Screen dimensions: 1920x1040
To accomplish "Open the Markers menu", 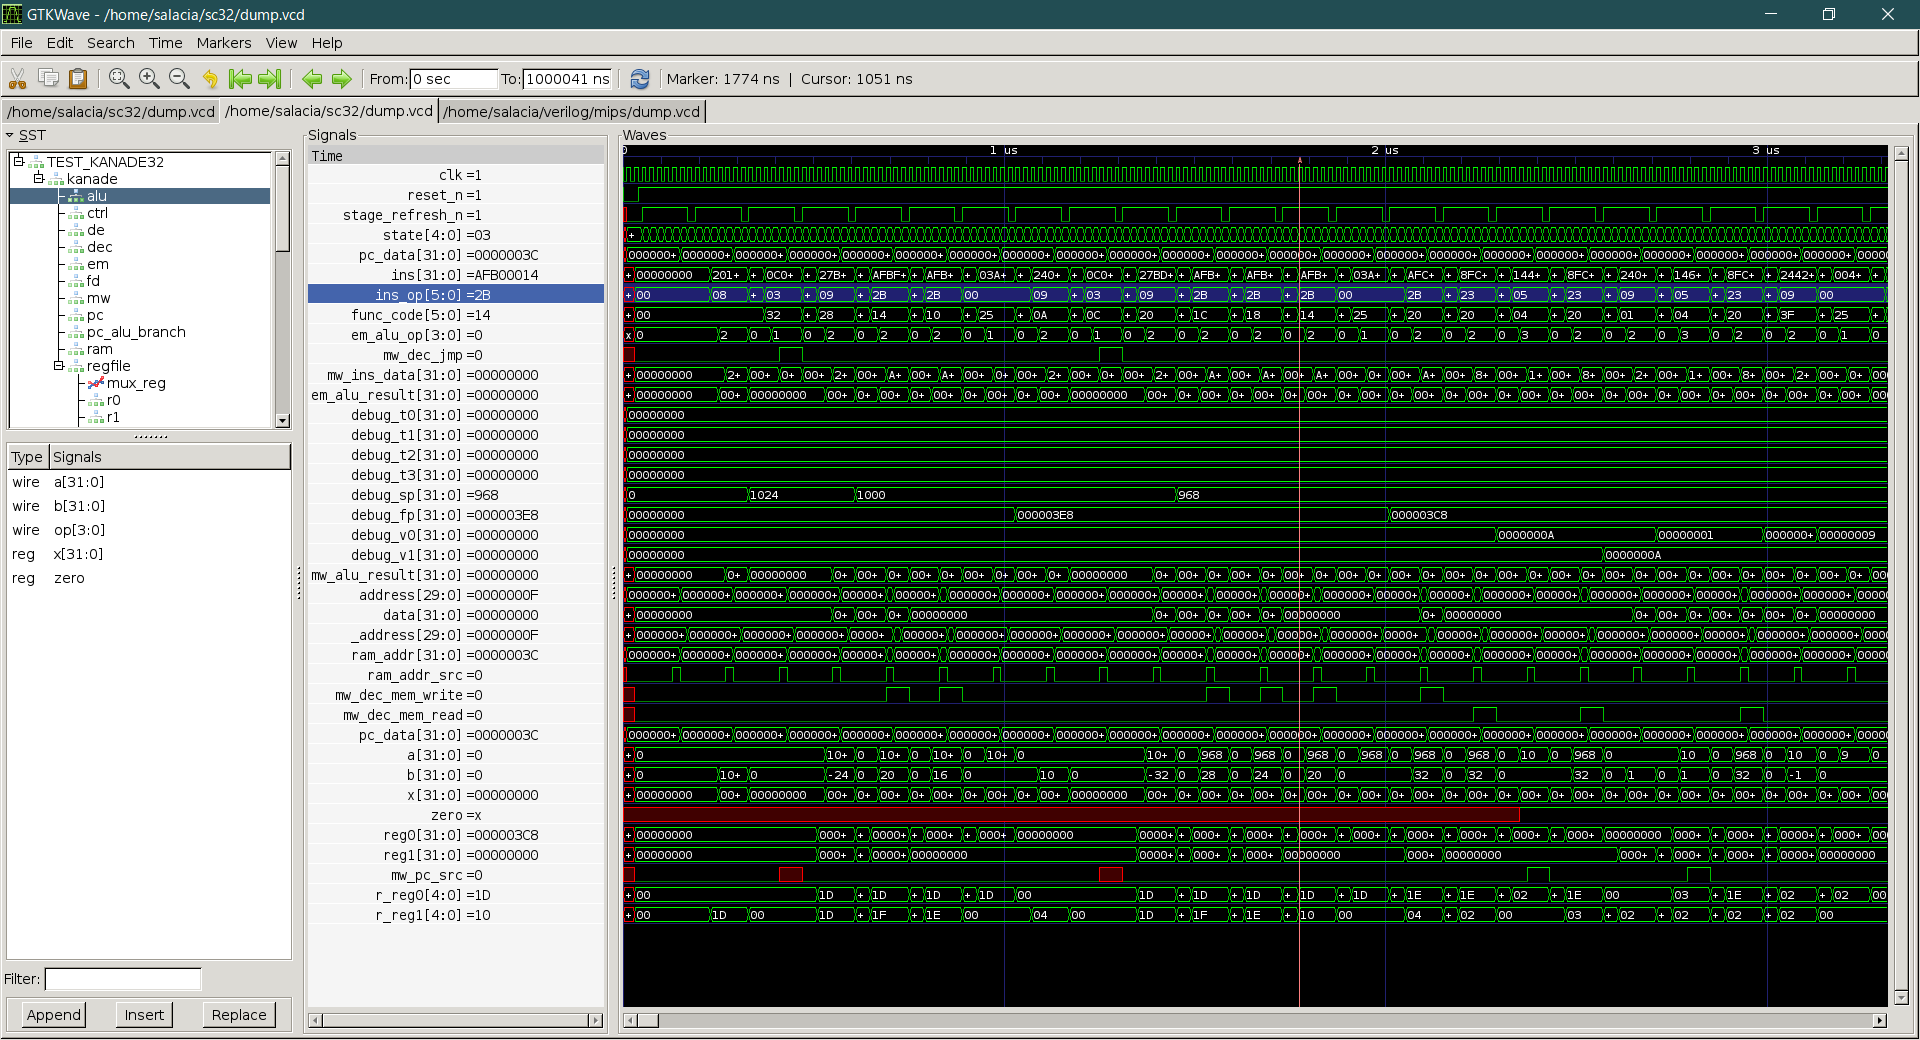I will click(x=223, y=43).
